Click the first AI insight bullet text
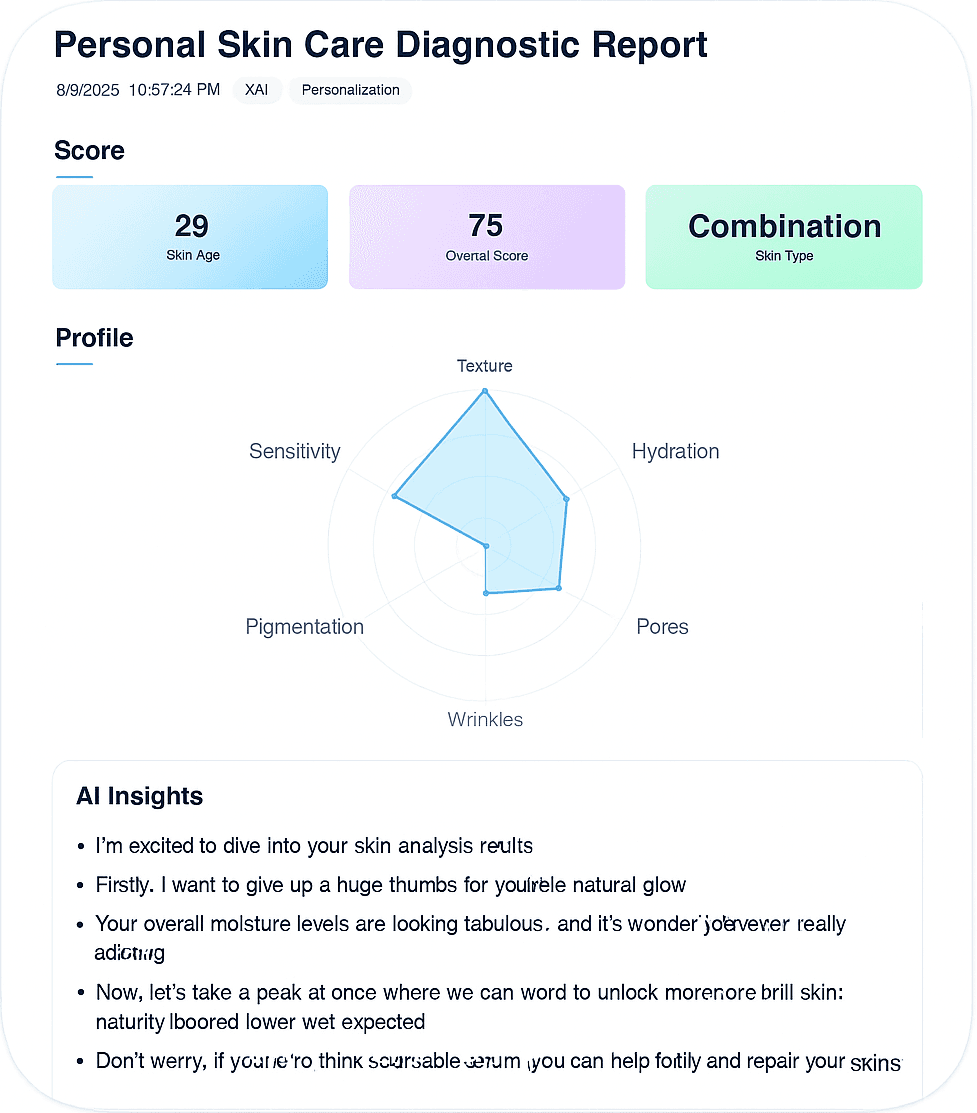Viewport: 977px width, 1113px height. click(x=315, y=846)
